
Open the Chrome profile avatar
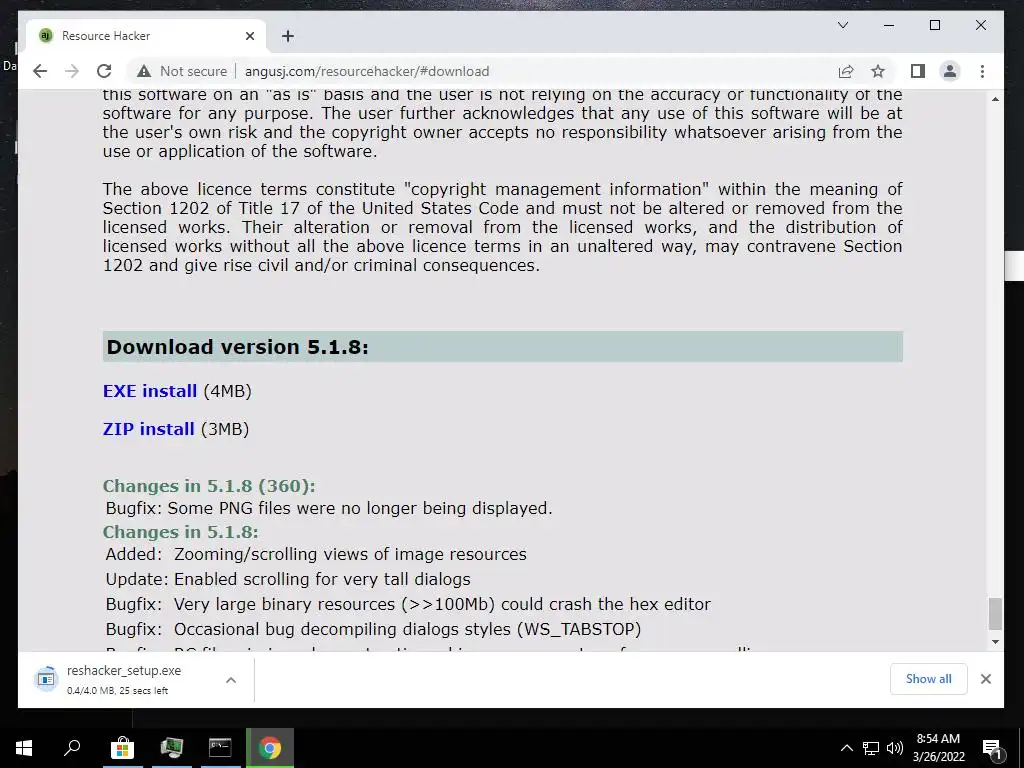pyautogui.click(x=950, y=71)
